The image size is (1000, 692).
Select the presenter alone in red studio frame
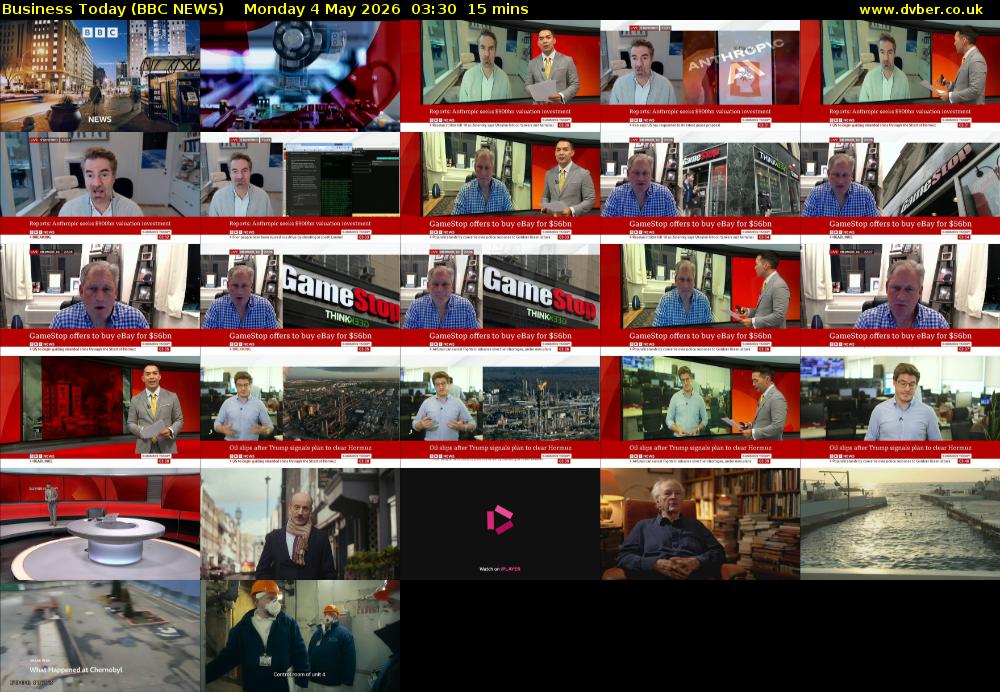100,412
